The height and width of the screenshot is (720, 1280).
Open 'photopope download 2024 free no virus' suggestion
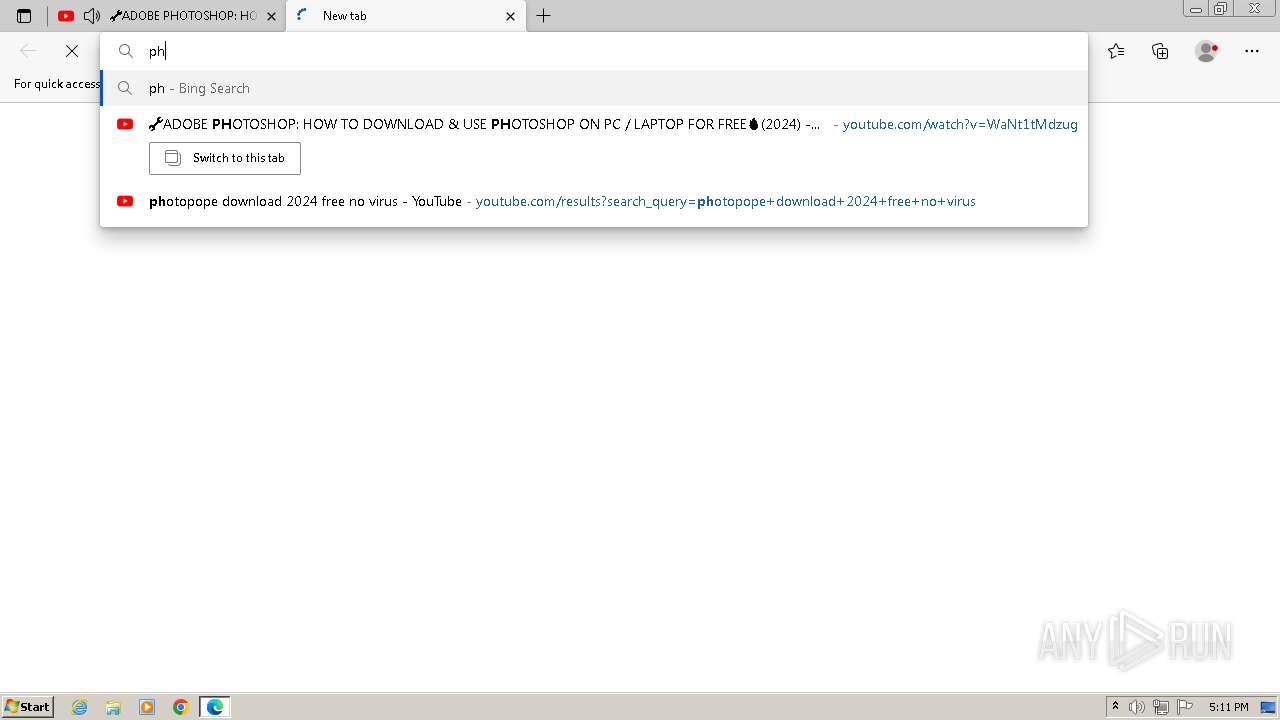594,201
